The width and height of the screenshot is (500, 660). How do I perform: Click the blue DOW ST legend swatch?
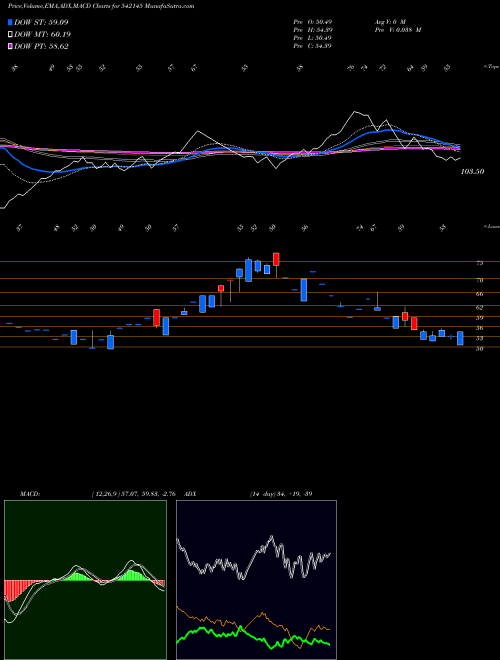click(10, 22)
